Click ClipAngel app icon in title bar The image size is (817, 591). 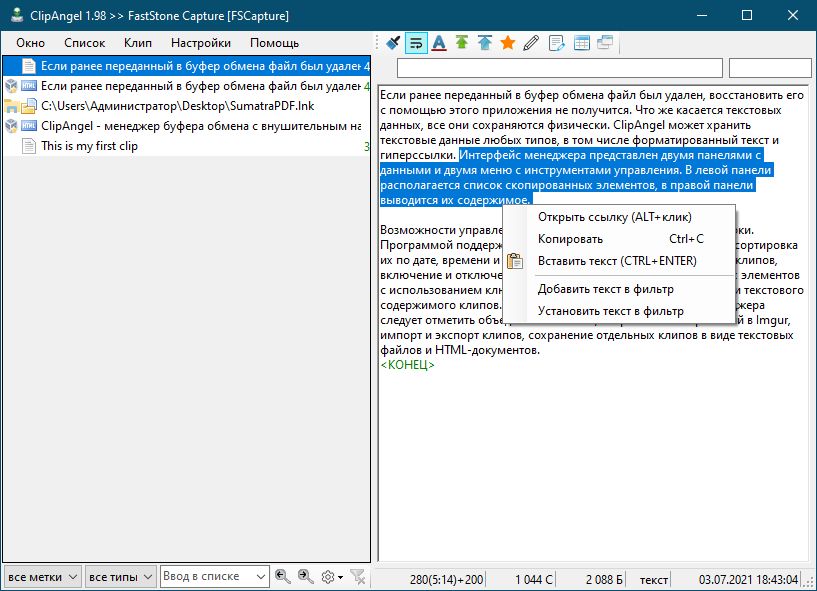point(17,15)
